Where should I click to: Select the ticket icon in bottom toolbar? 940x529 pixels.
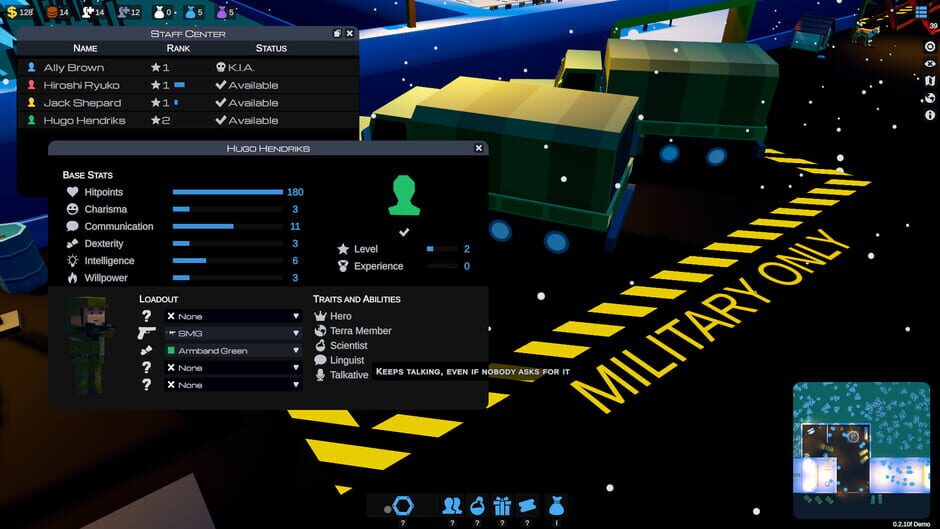click(527, 506)
